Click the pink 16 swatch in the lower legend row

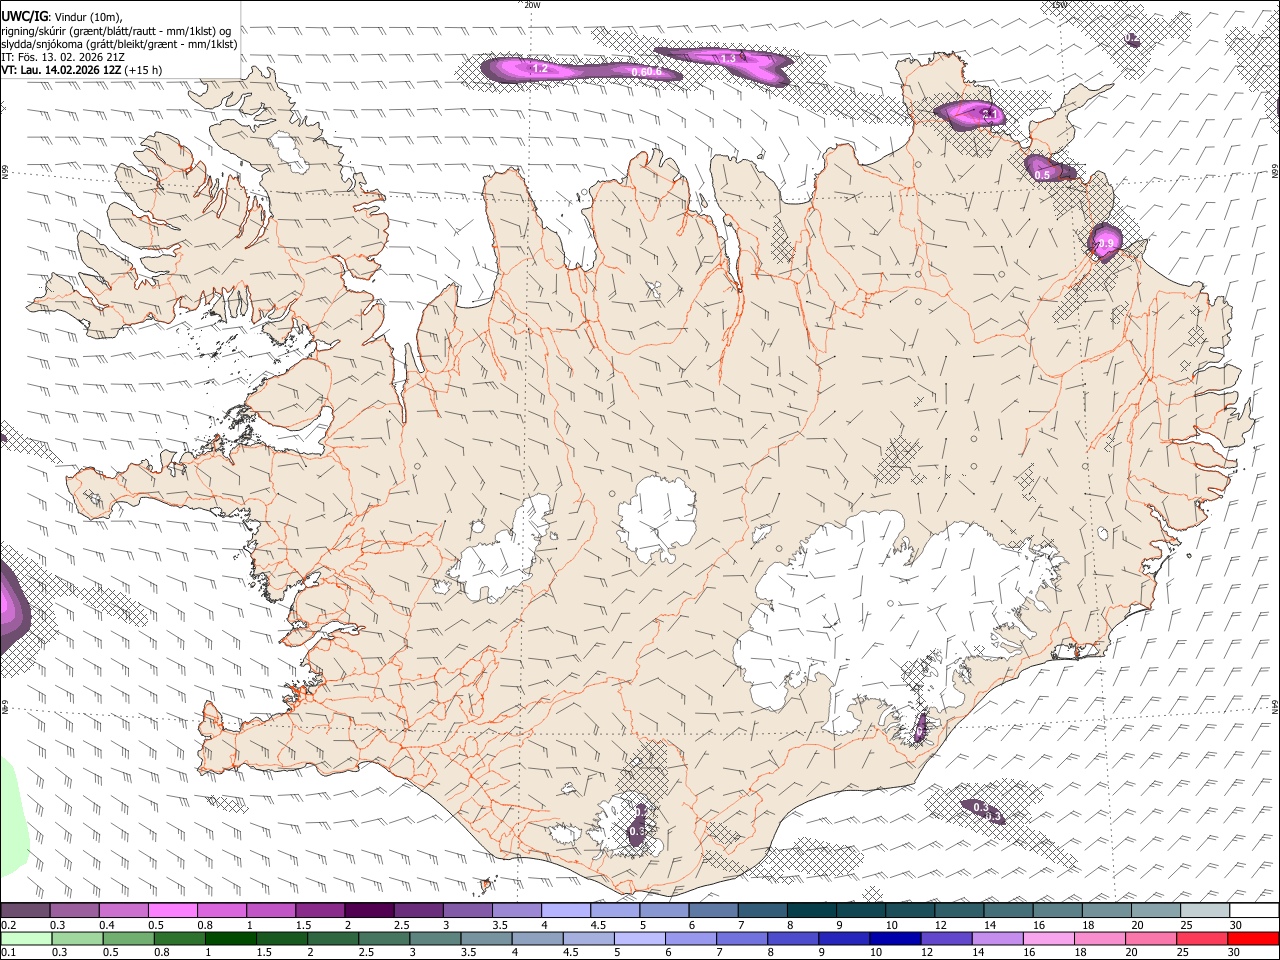point(1048,938)
